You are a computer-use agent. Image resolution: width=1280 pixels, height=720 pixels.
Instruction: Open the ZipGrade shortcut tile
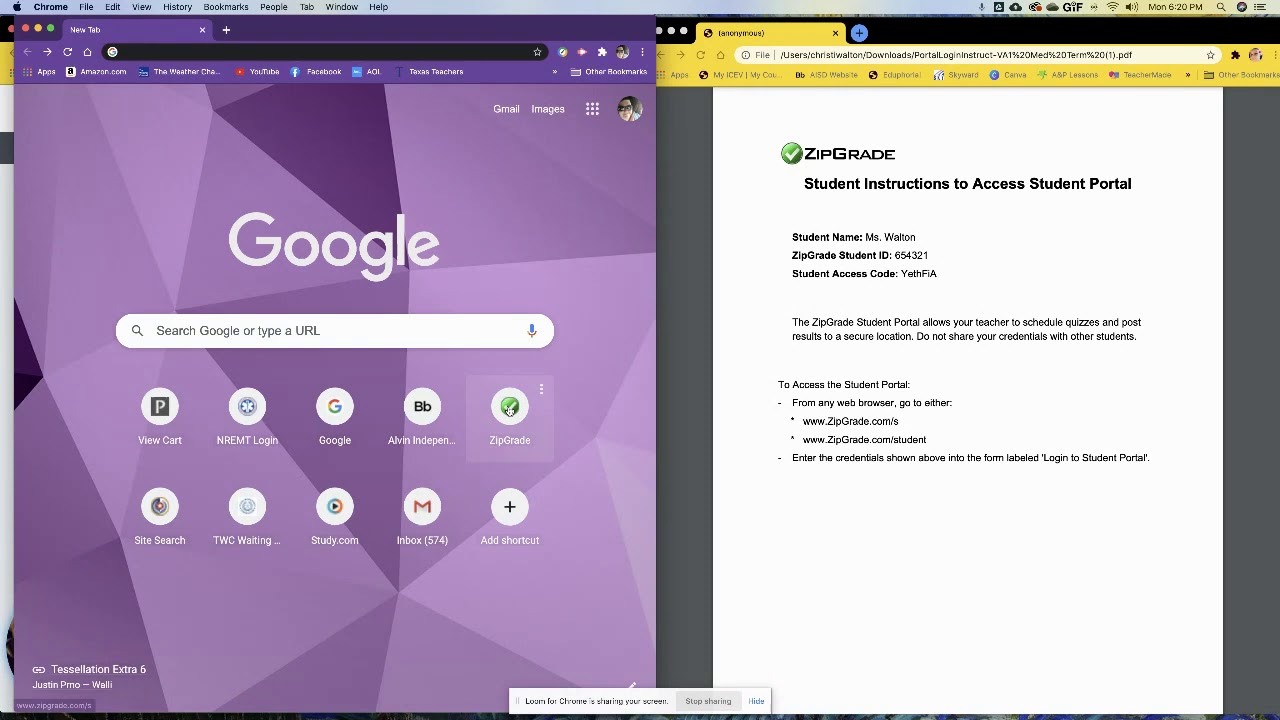(509, 417)
